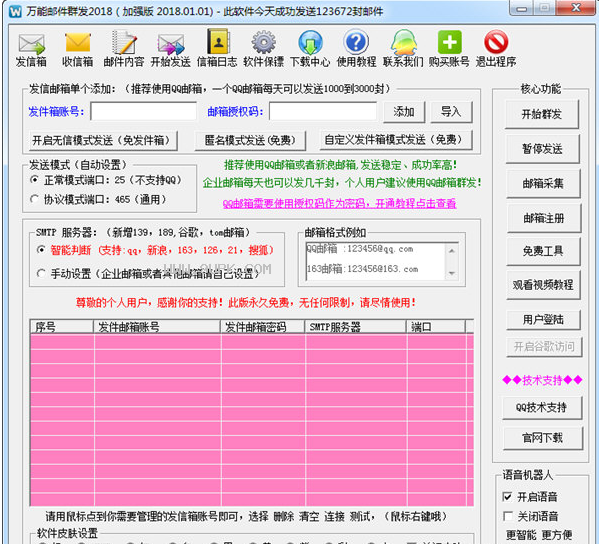The width and height of the screenshot is (599, 544).
Task: Click the SMTP服务器 column header
Action: point(356,327)
